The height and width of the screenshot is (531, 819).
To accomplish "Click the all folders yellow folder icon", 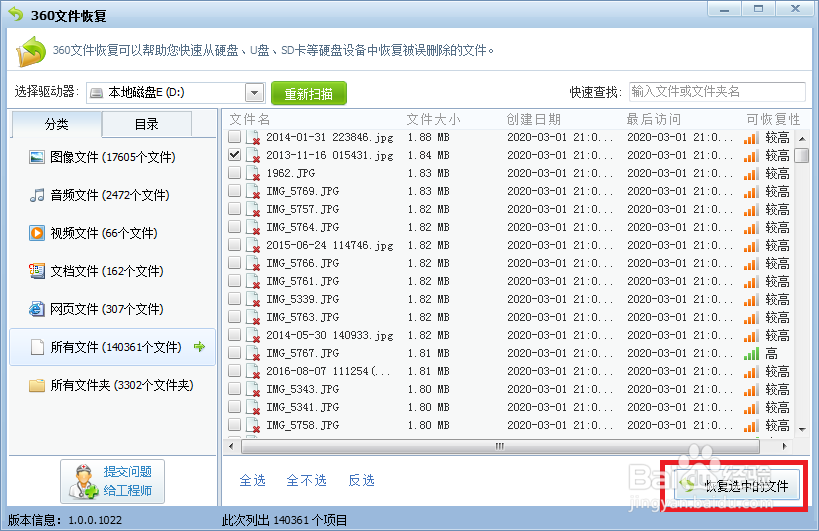I will point(37,385).
